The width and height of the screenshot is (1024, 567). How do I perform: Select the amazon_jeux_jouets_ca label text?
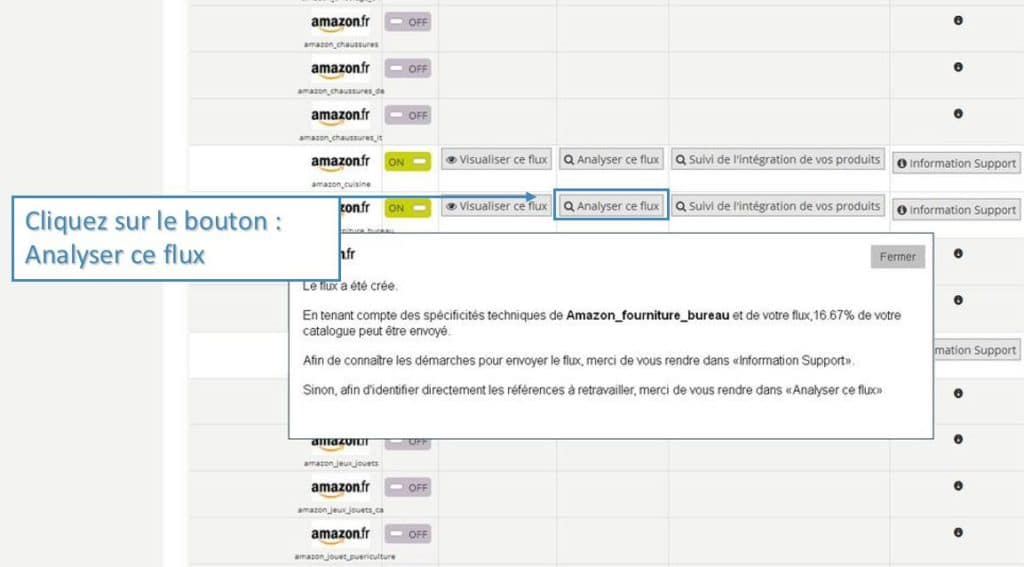(x=341, y=510)
